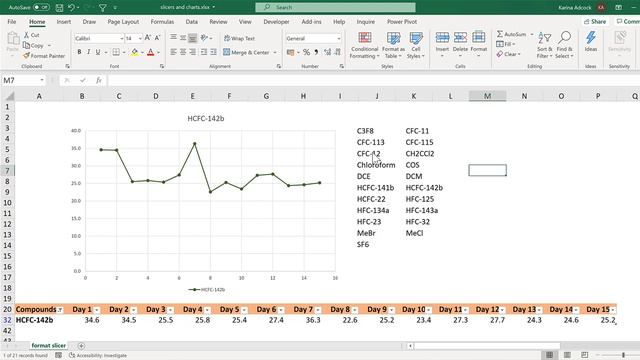The width and height of the screenshot is (640, 360).
Task: Open Compounds column filter dropdown
Action: tap(60, 310)
